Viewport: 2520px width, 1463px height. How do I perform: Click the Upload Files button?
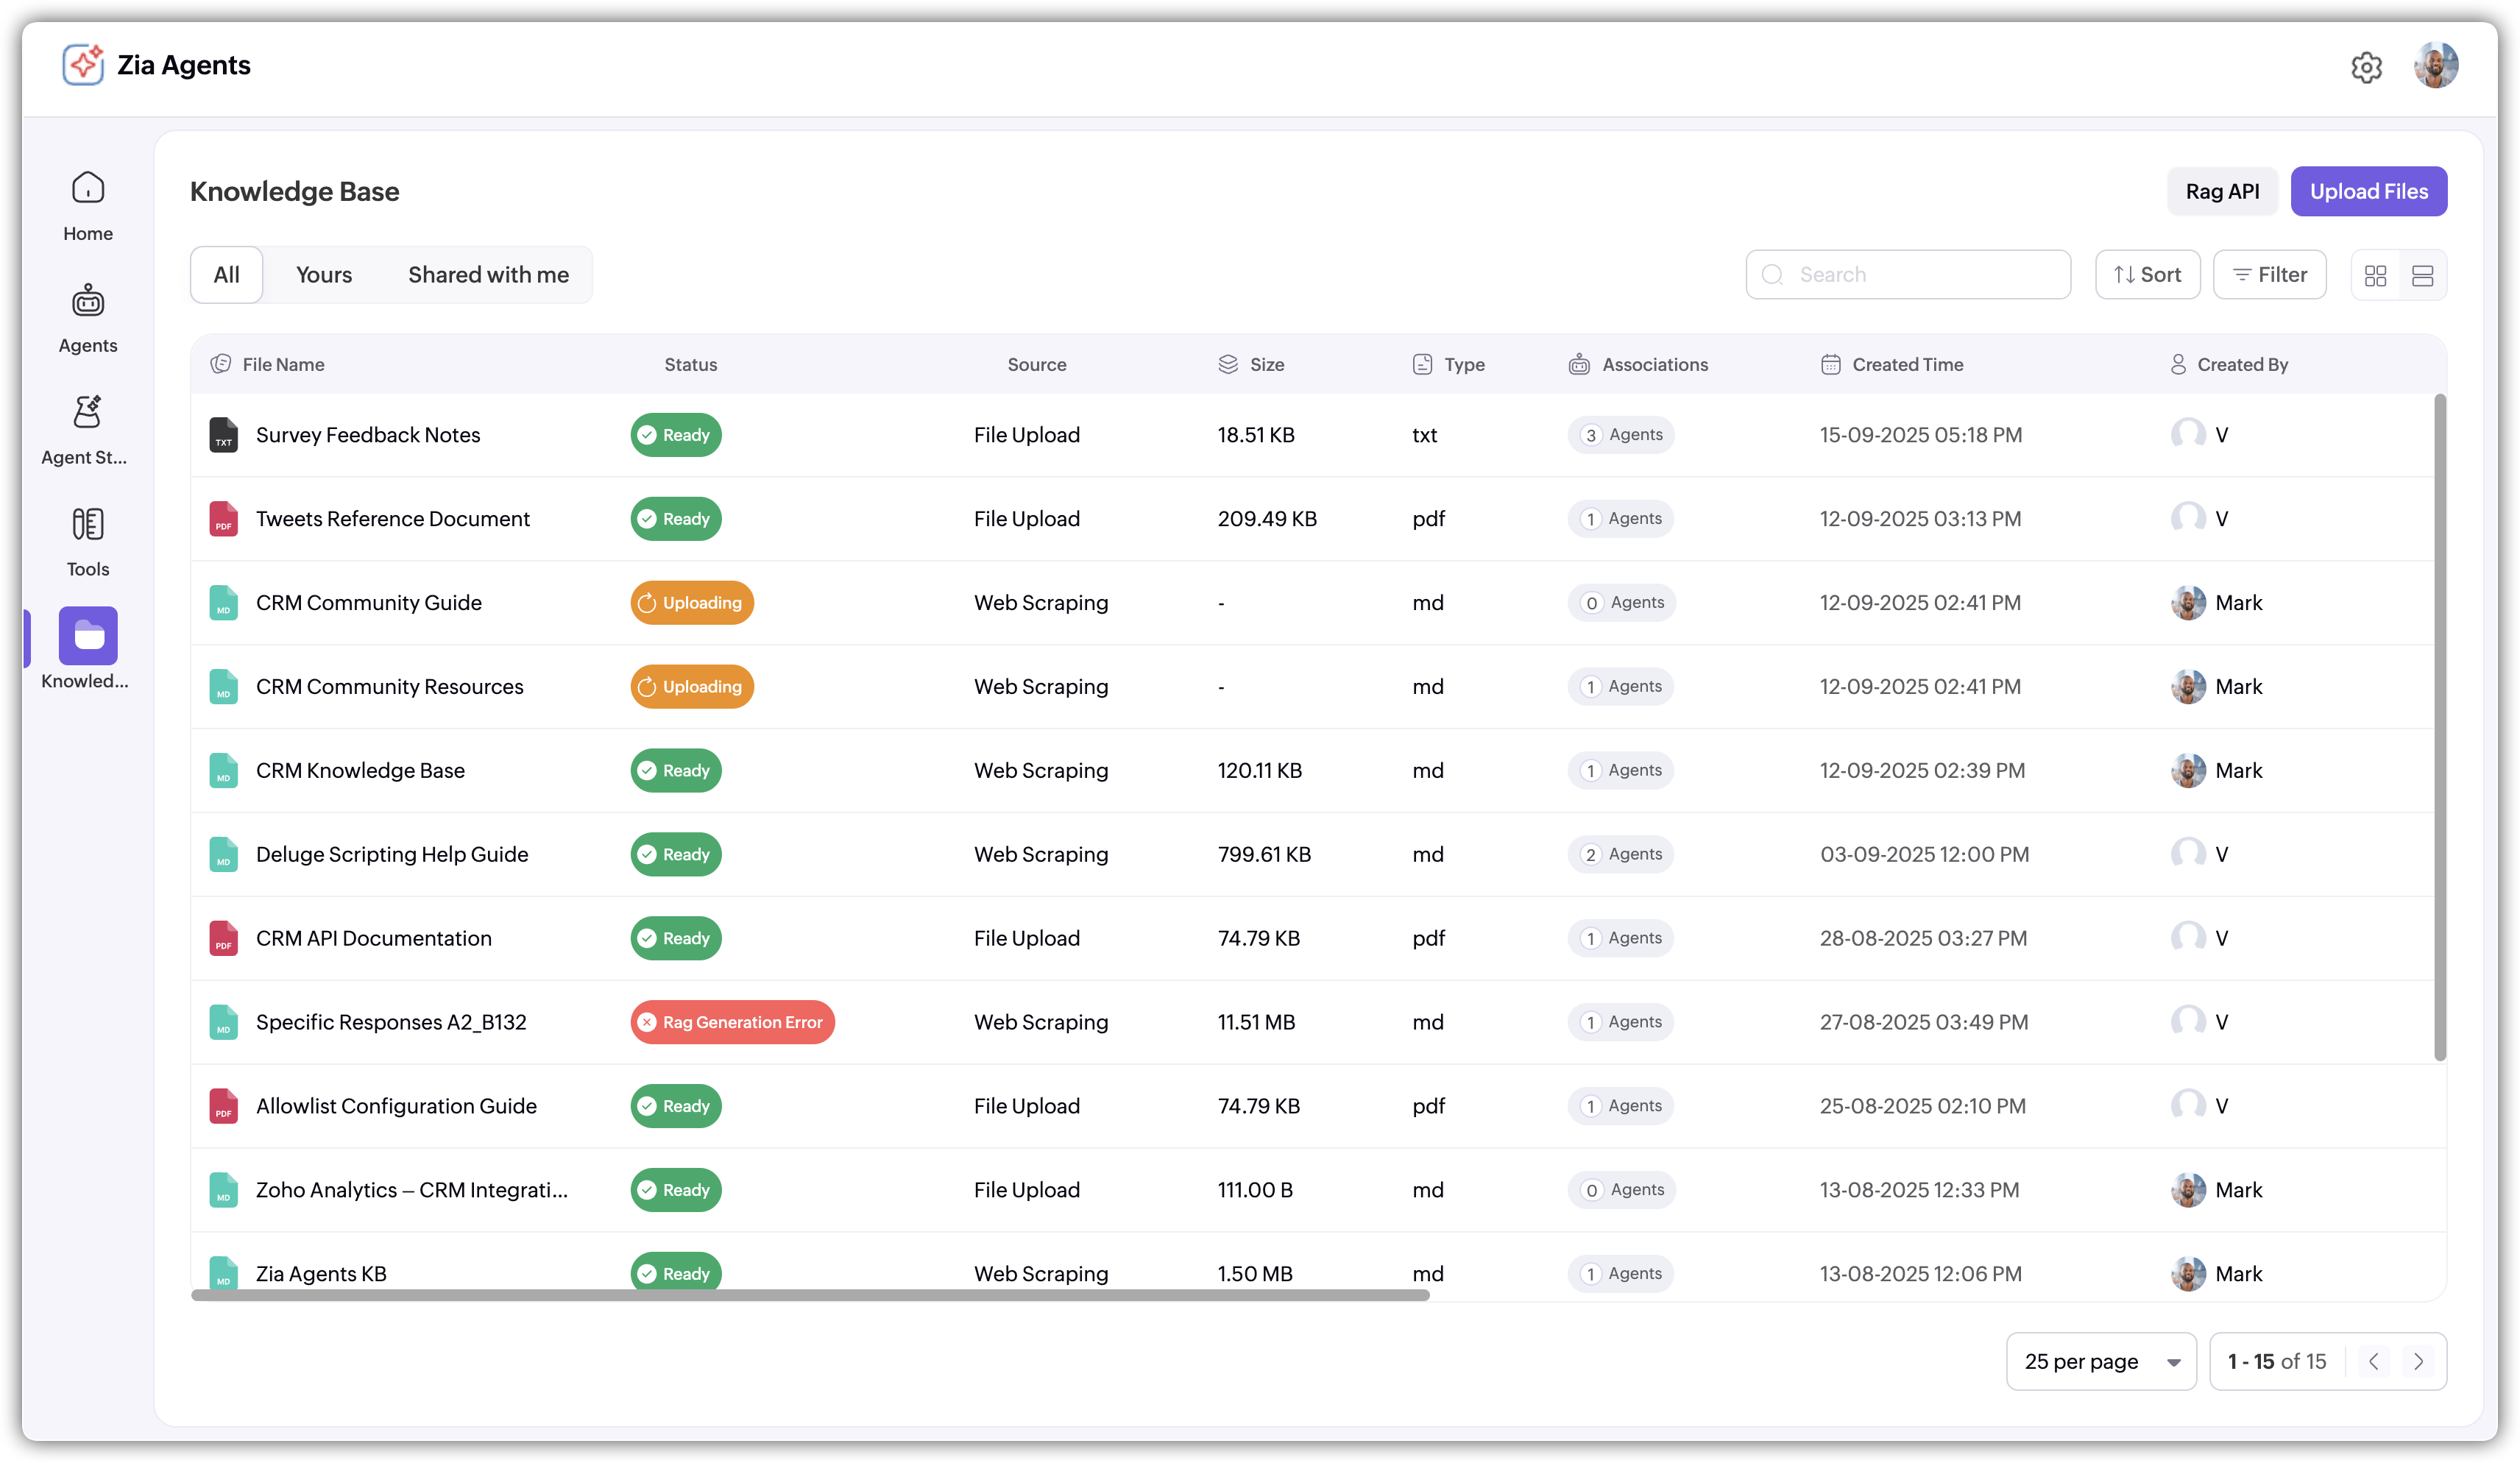2368,191
